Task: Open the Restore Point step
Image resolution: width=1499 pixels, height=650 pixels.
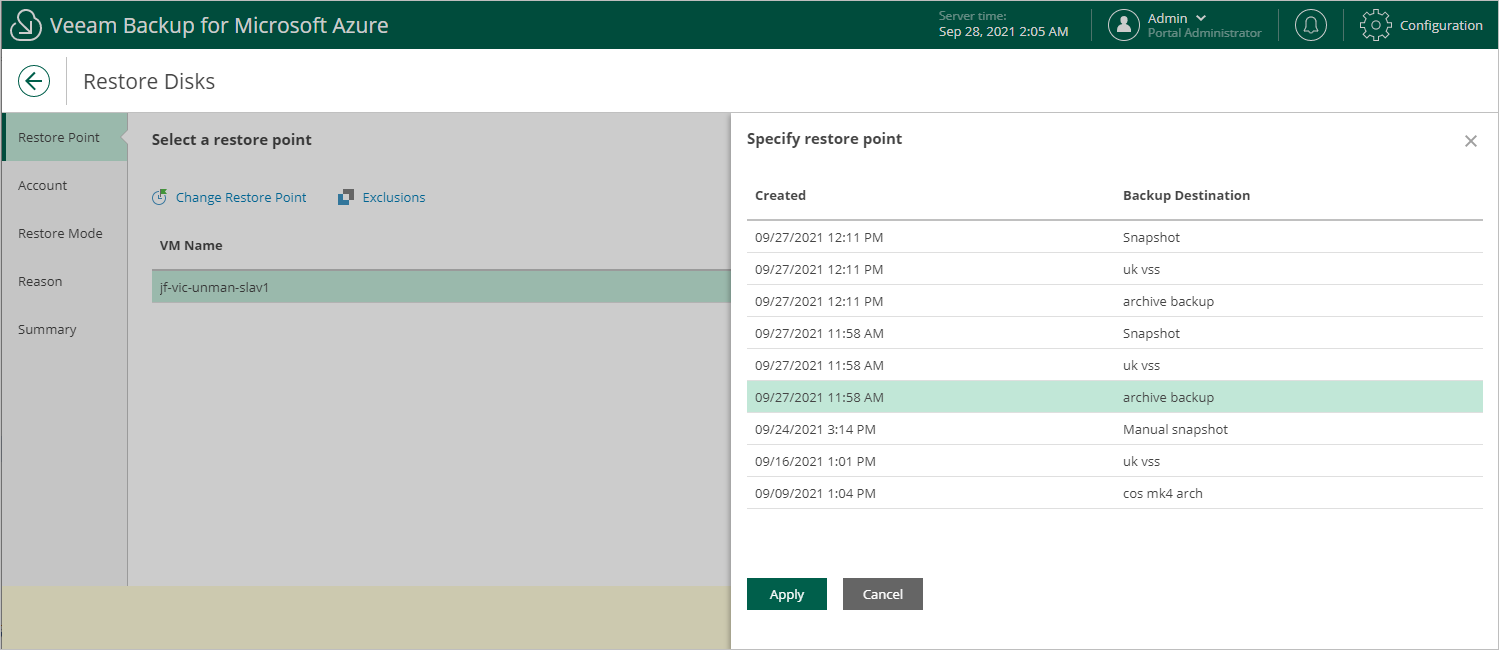Action: [x=65, y=137]
